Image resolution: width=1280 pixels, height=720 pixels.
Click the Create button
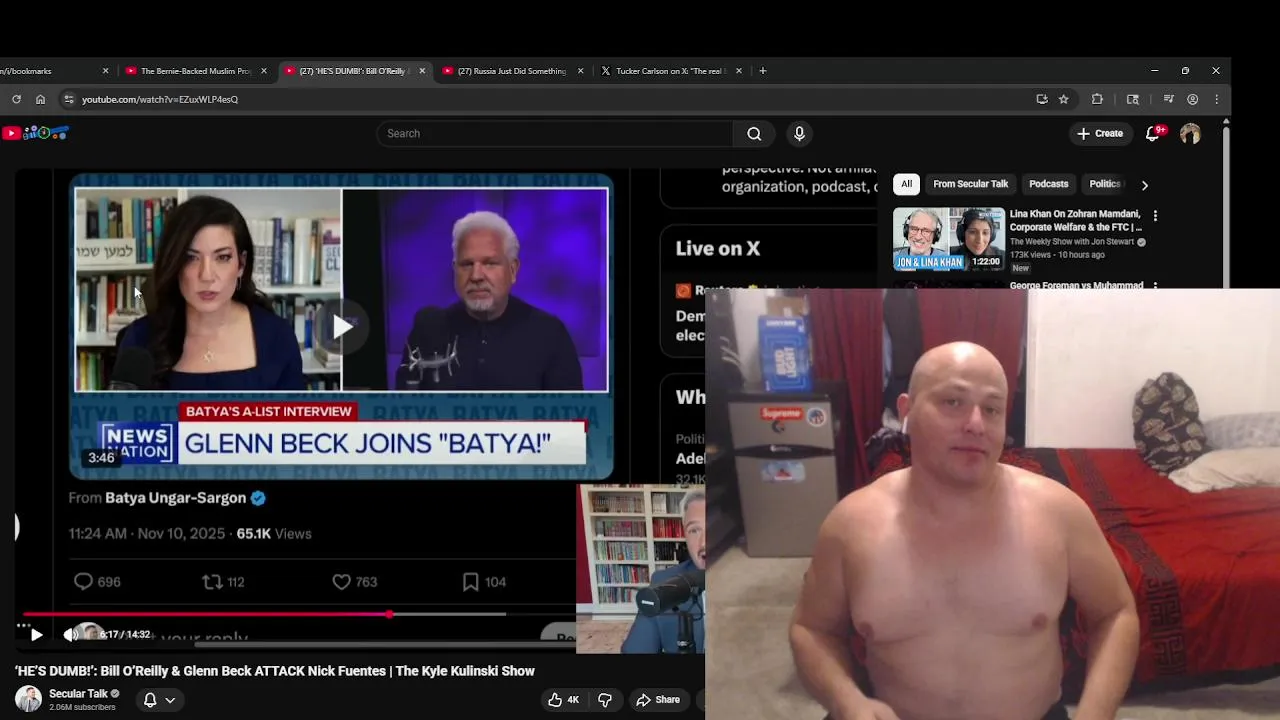(1100, 133)
